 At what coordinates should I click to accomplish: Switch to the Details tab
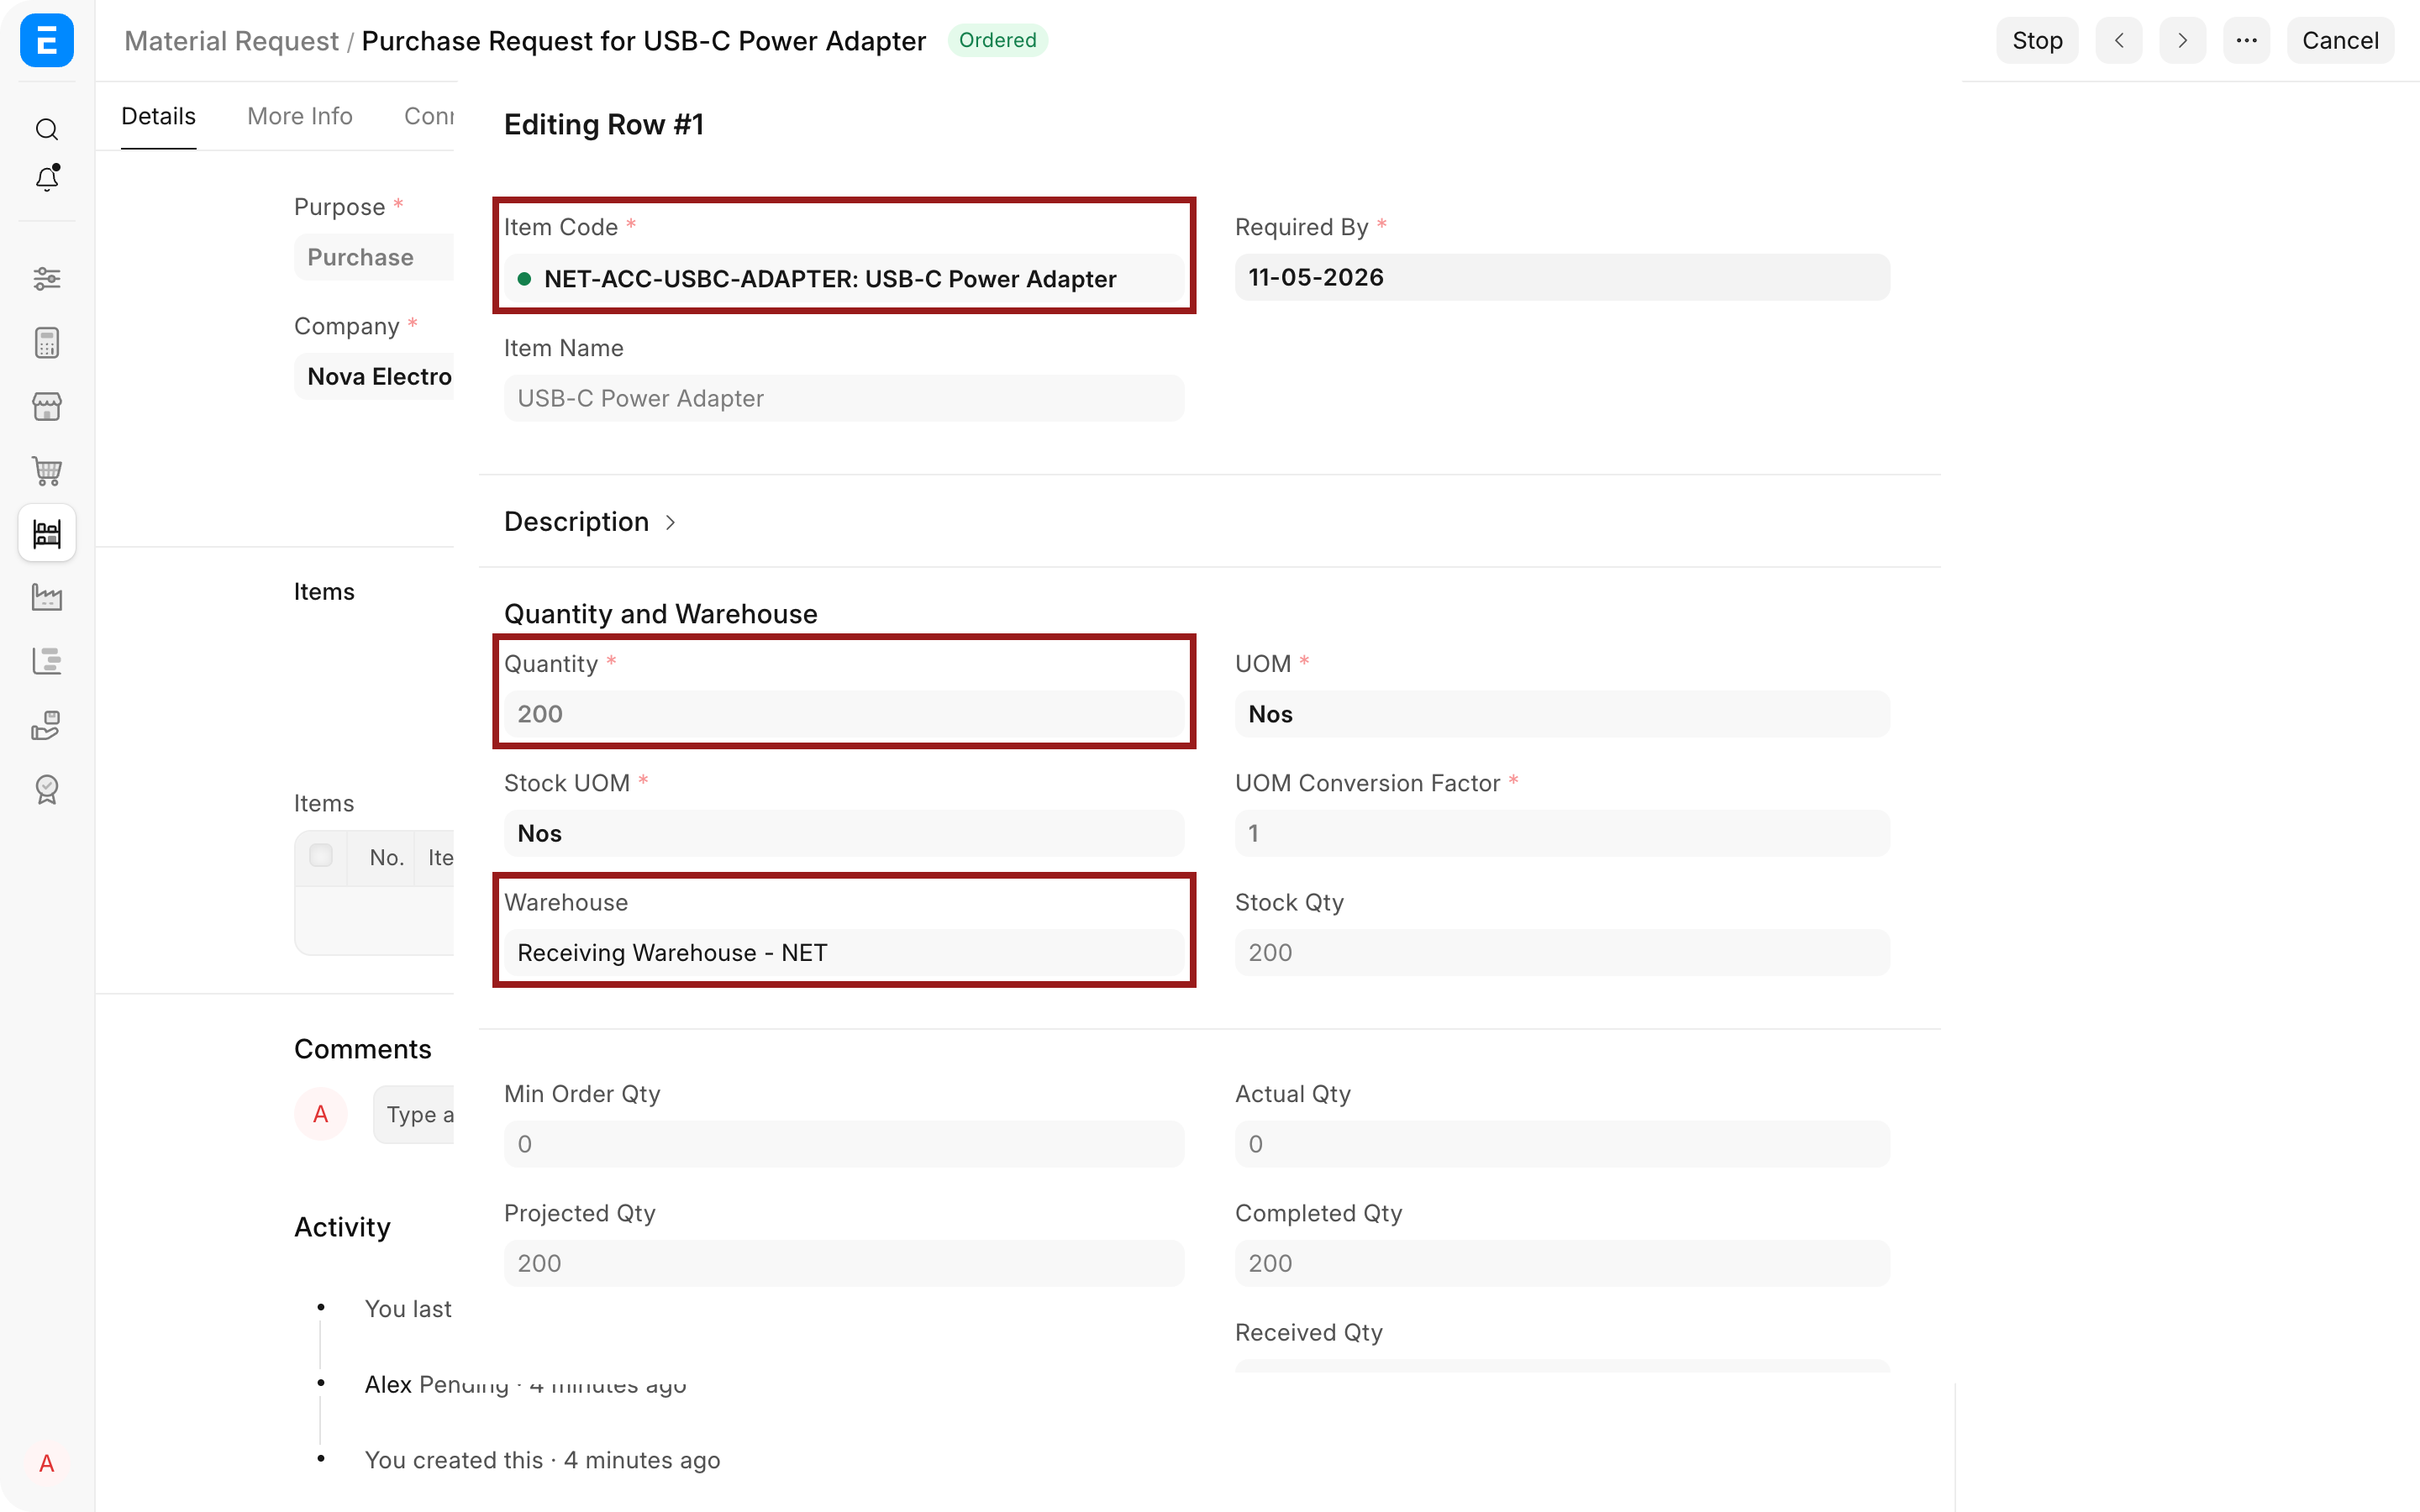point(158,116)
